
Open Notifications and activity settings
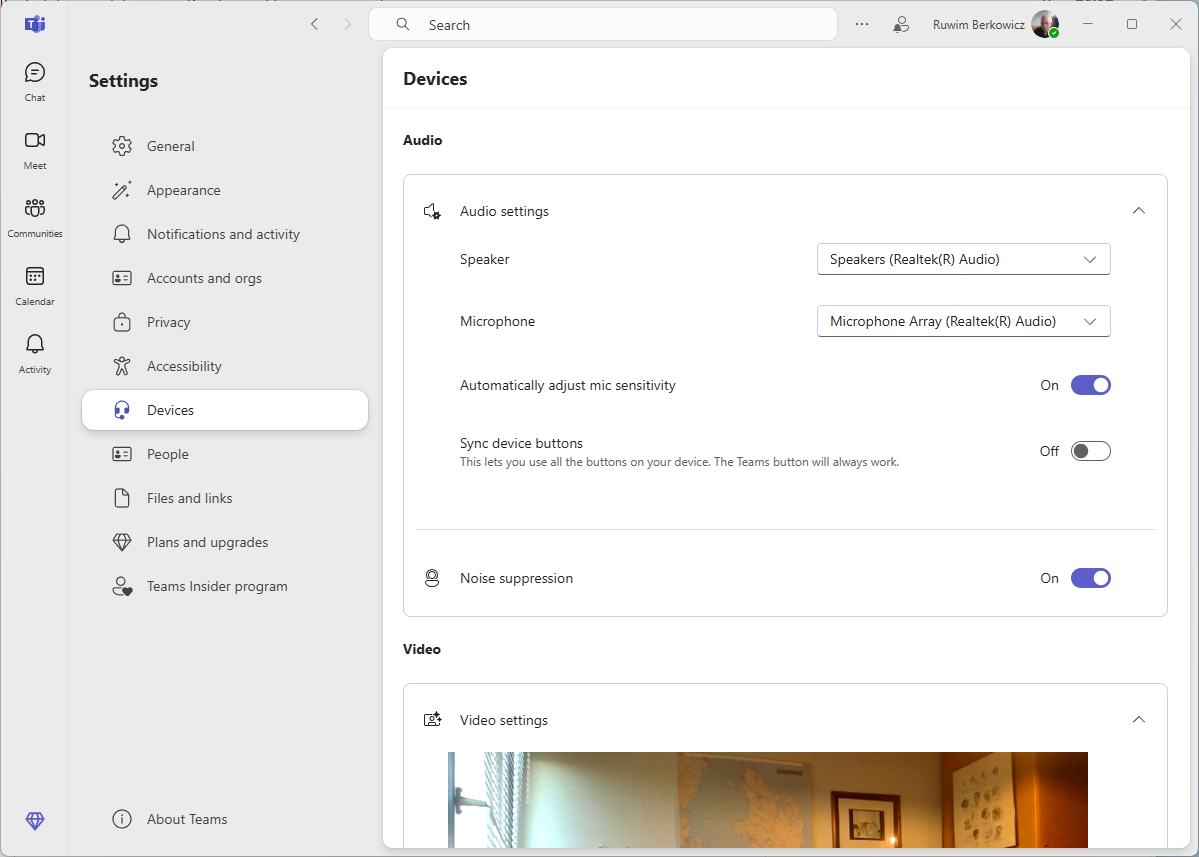[x=225, y=234]
